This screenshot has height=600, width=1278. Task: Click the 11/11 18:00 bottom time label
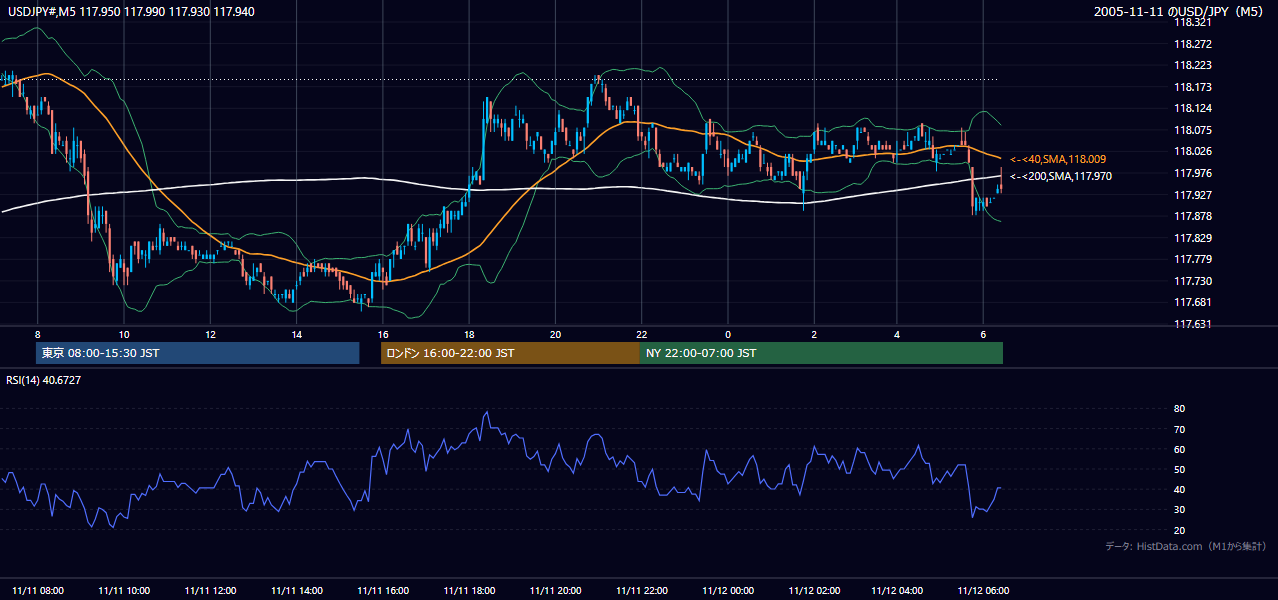(x=469, y=591)
